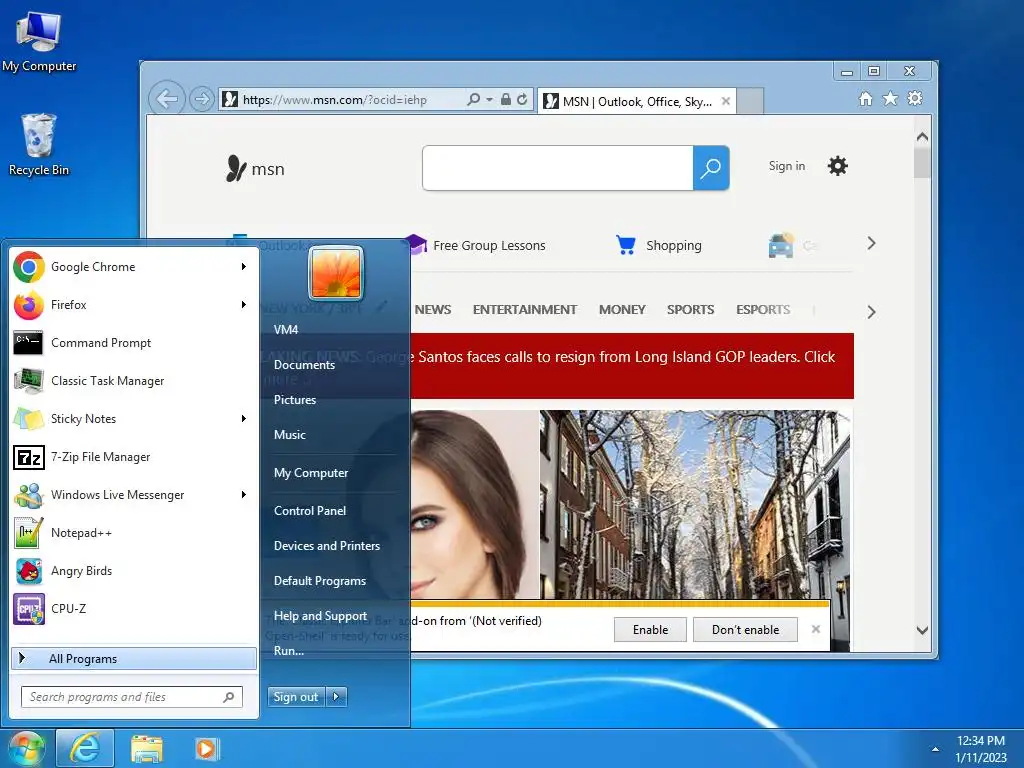Show more MSN news categories chevron
The height and width of the screenshot is (768, 1024).
pyautogui.click(x=871, y=312)
